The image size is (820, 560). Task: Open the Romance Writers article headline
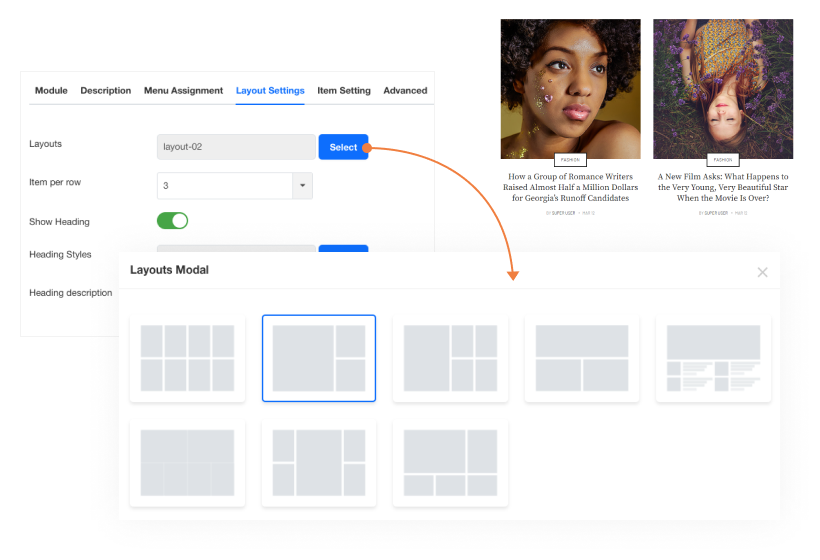(x=570, y=187)
